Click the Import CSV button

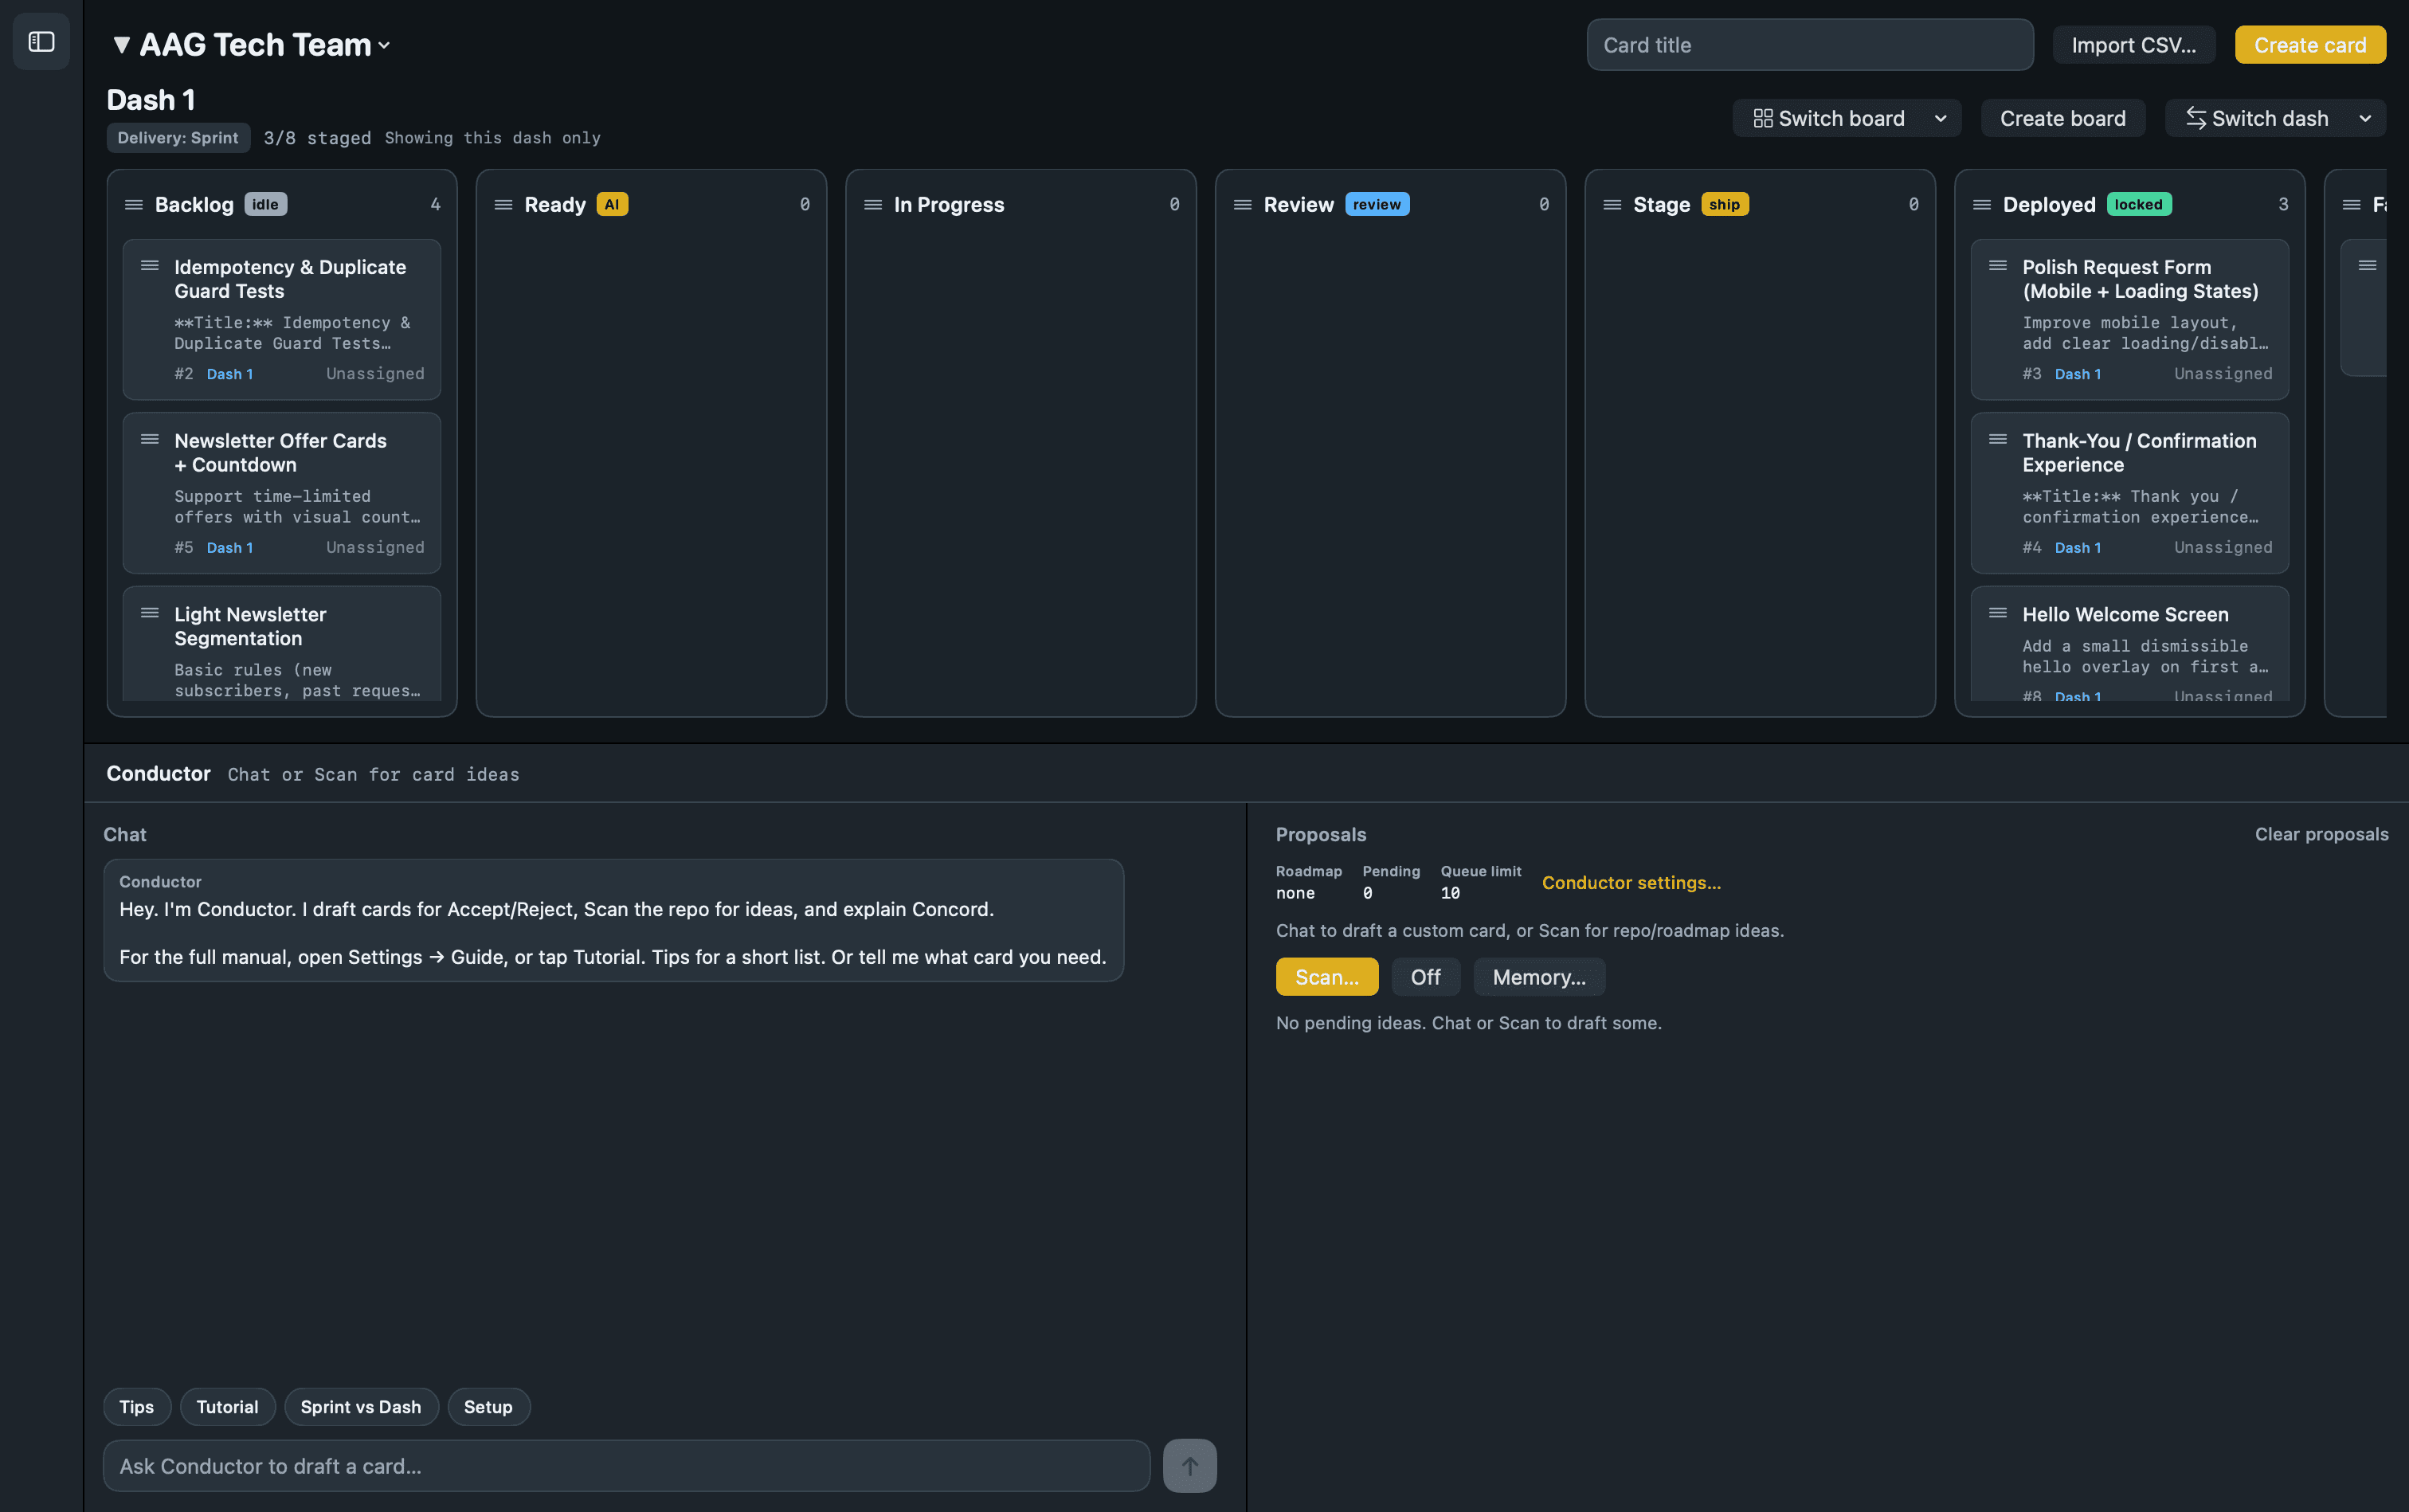2134,45
